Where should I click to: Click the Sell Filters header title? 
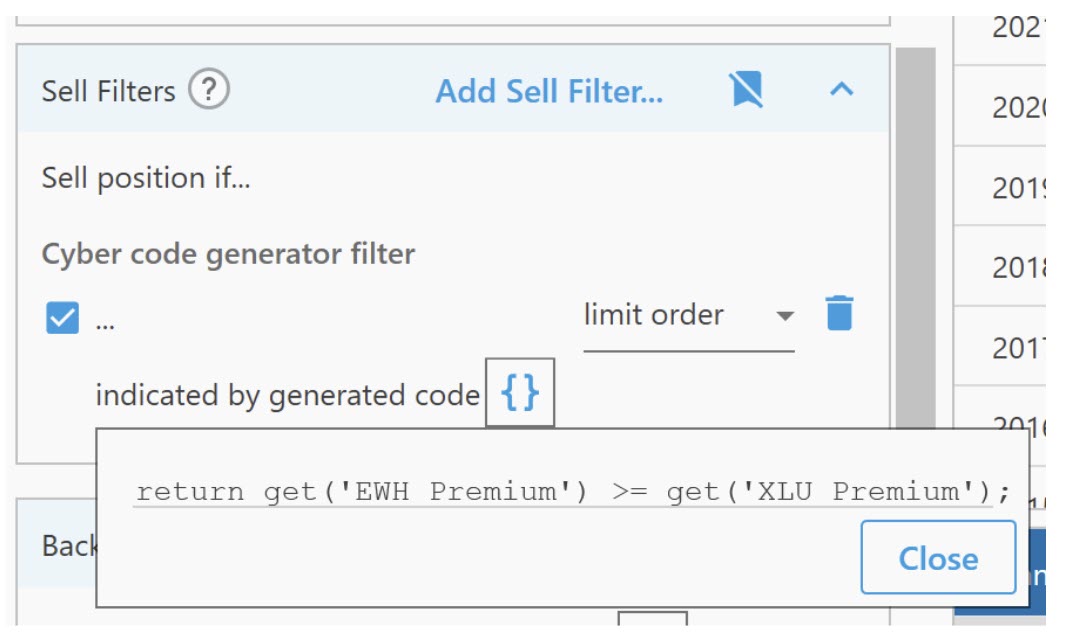tap(108, 92)
